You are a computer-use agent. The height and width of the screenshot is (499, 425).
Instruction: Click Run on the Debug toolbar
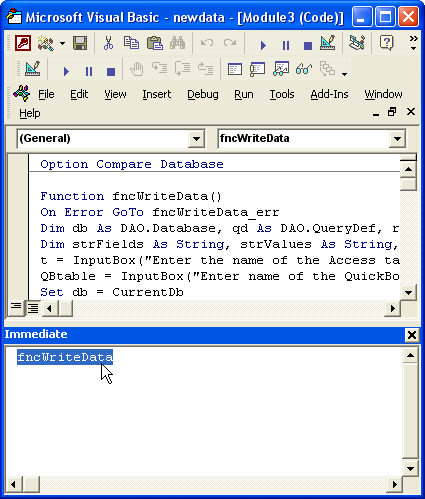click(x=66, y=71)
